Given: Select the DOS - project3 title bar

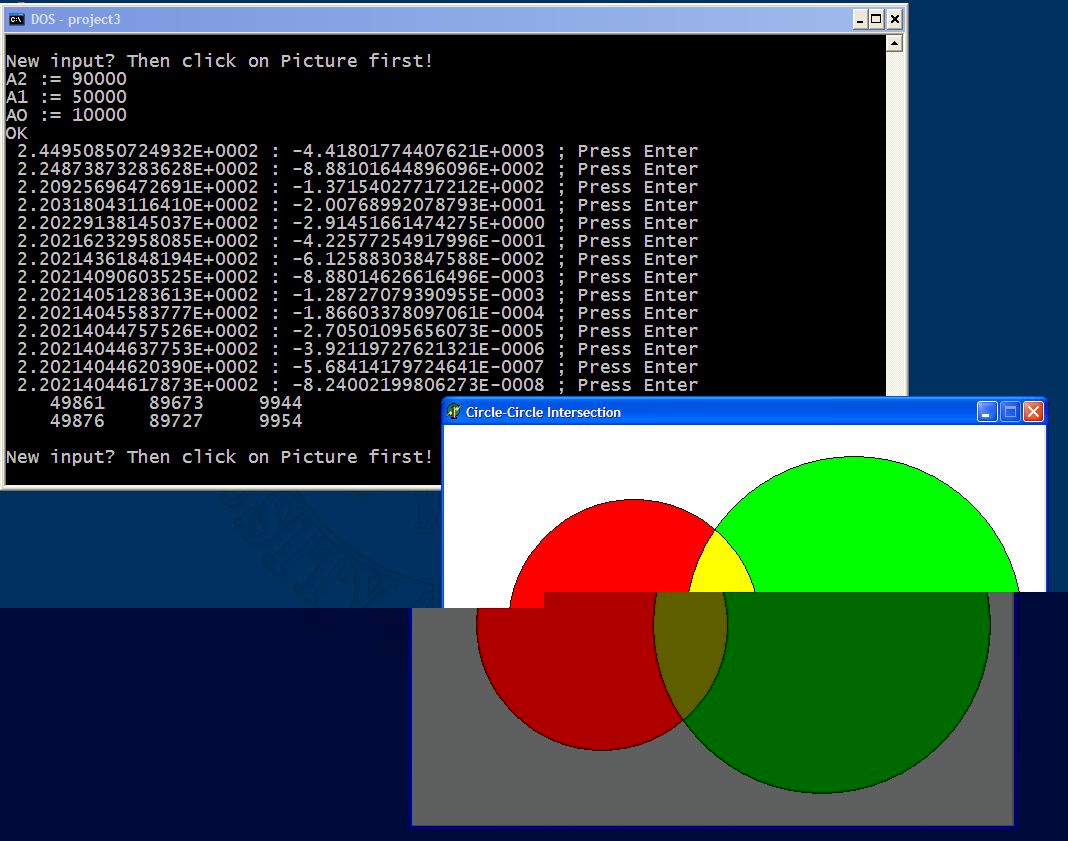Looking at the screenshot, I should tap(400, 19).
